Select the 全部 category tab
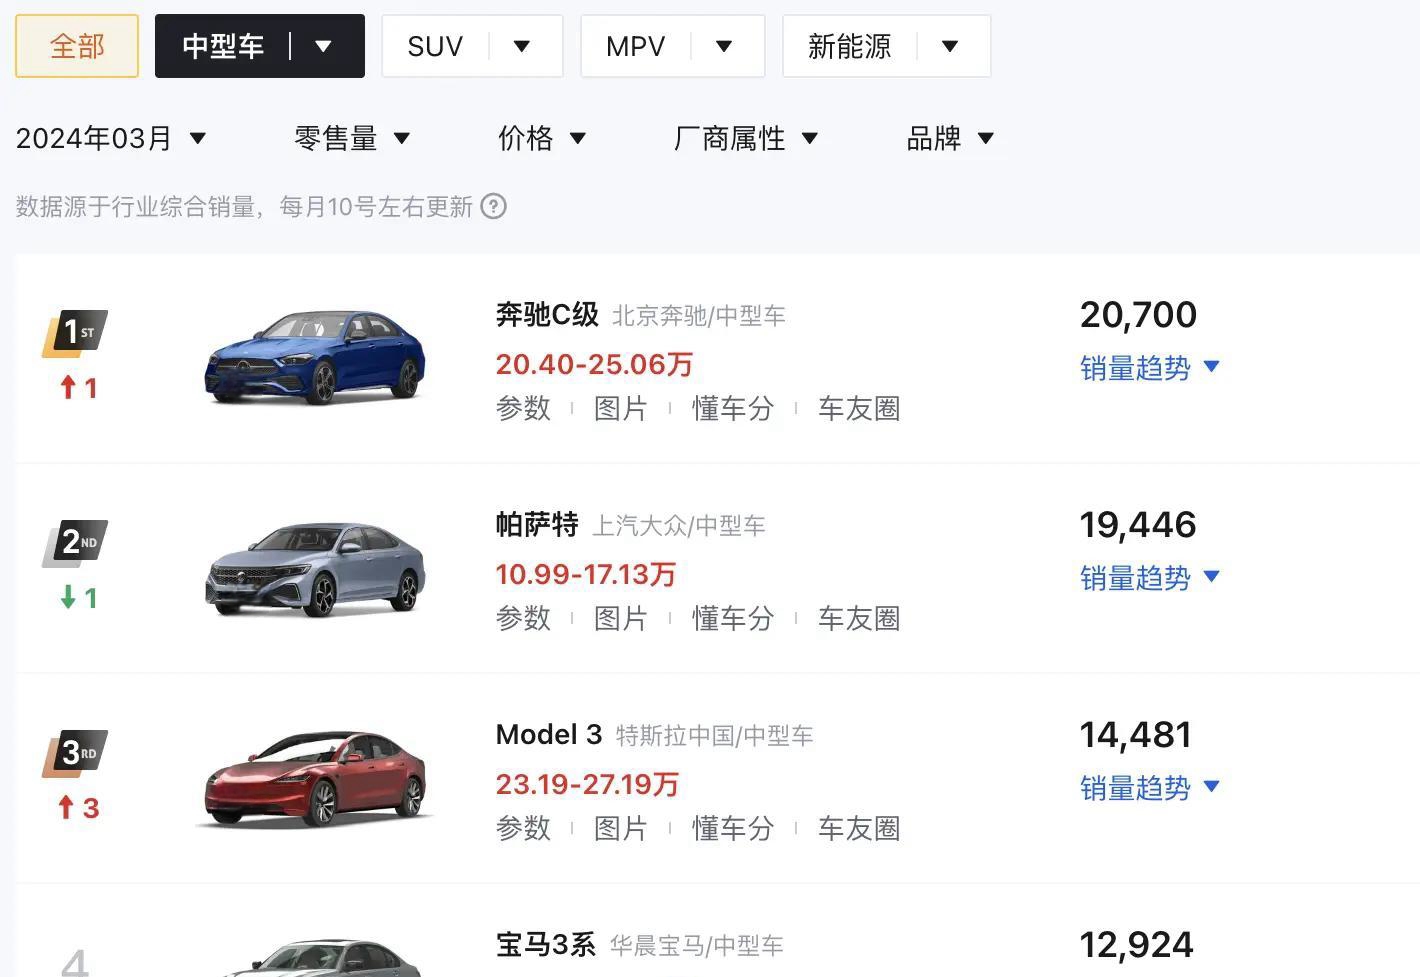Viewport: 1420px width, 977px height. pos(77,46)
